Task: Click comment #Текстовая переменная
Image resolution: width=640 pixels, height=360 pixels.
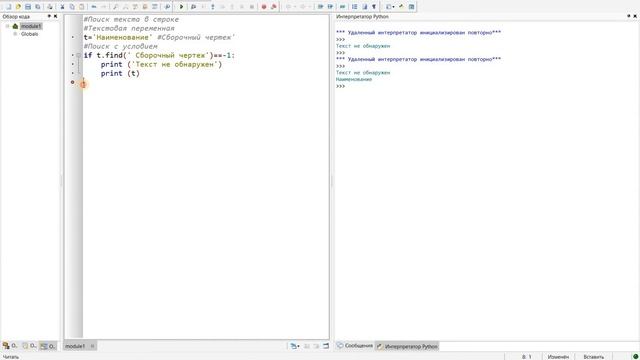Action: 129,29
